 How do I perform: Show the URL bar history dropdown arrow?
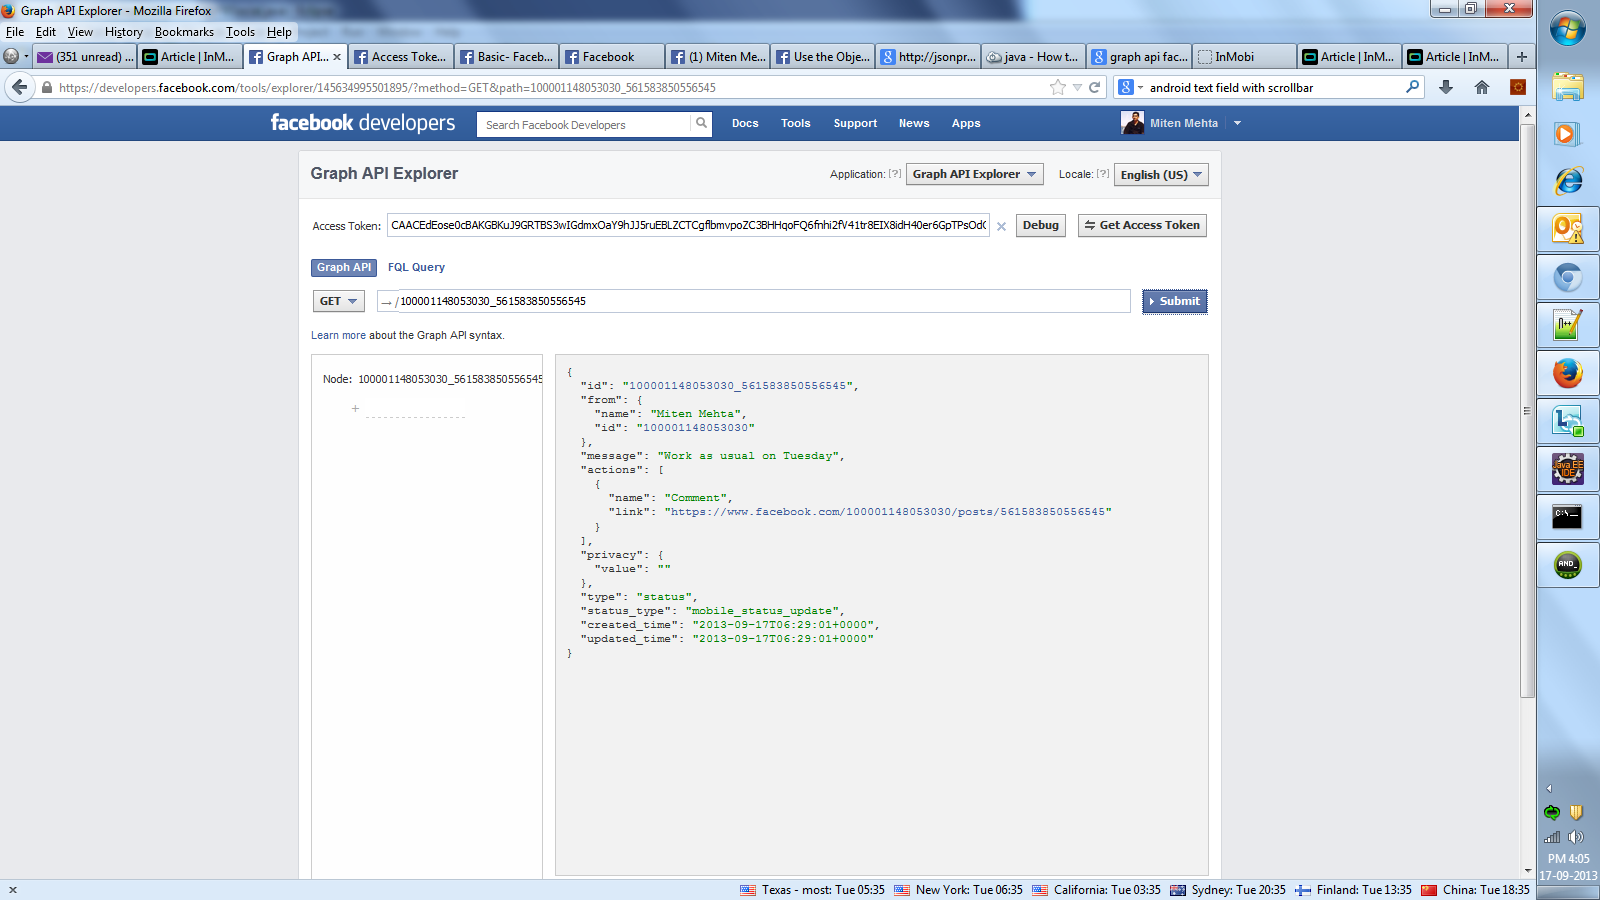pos(1077,88)
